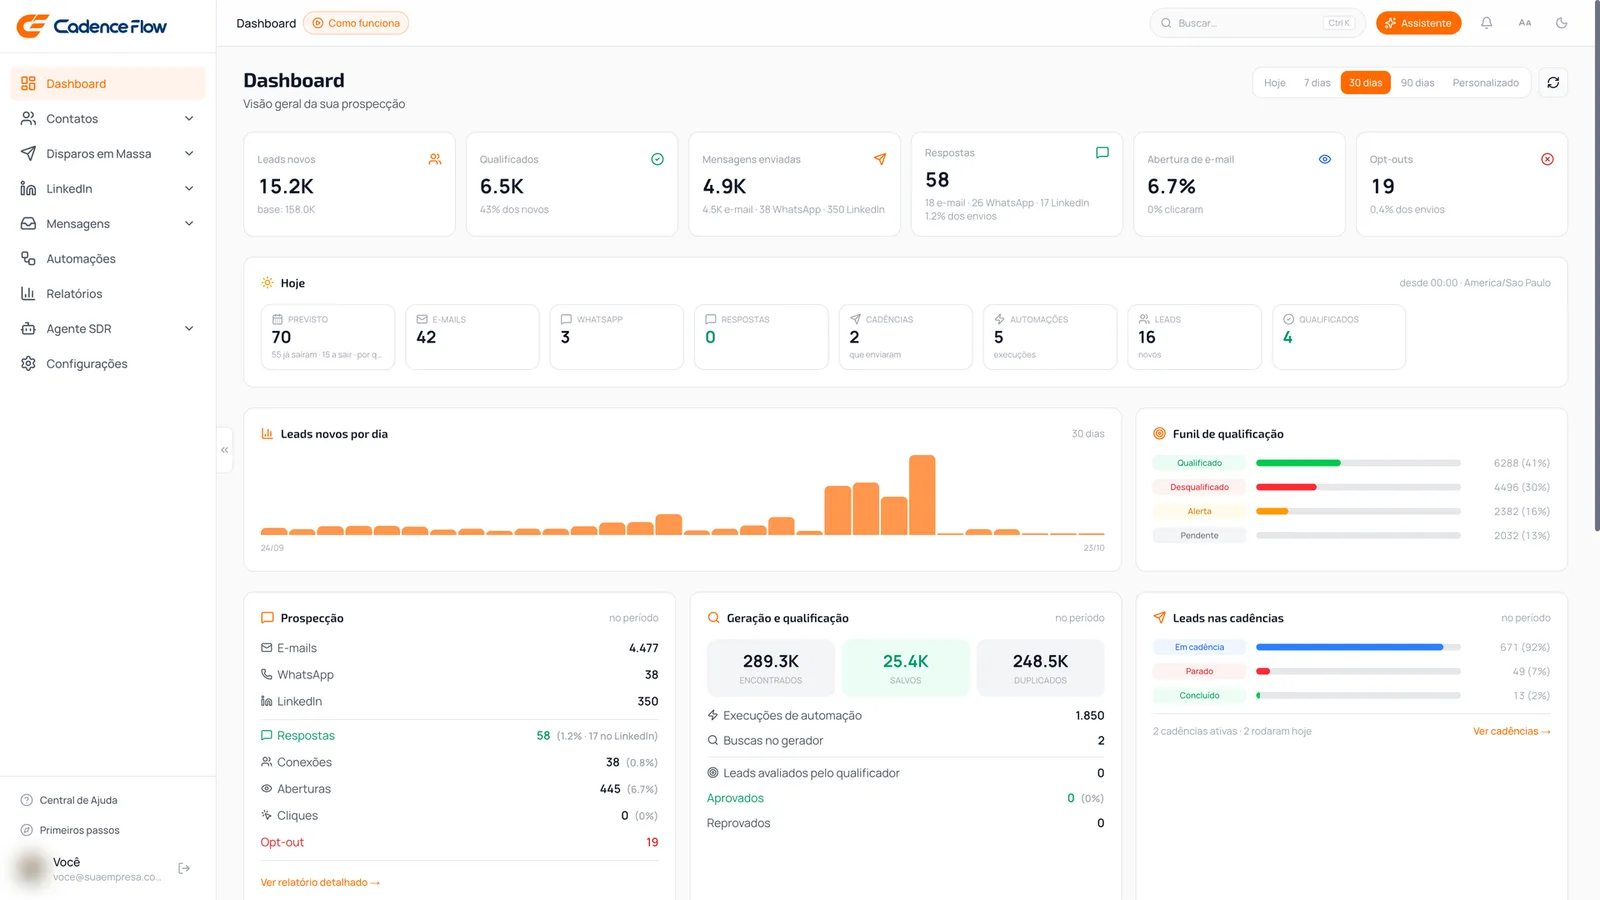Choose the Personalizado period
Image resolution: width=1600 pixels, height=900 pixels.
coord(1485,83)
